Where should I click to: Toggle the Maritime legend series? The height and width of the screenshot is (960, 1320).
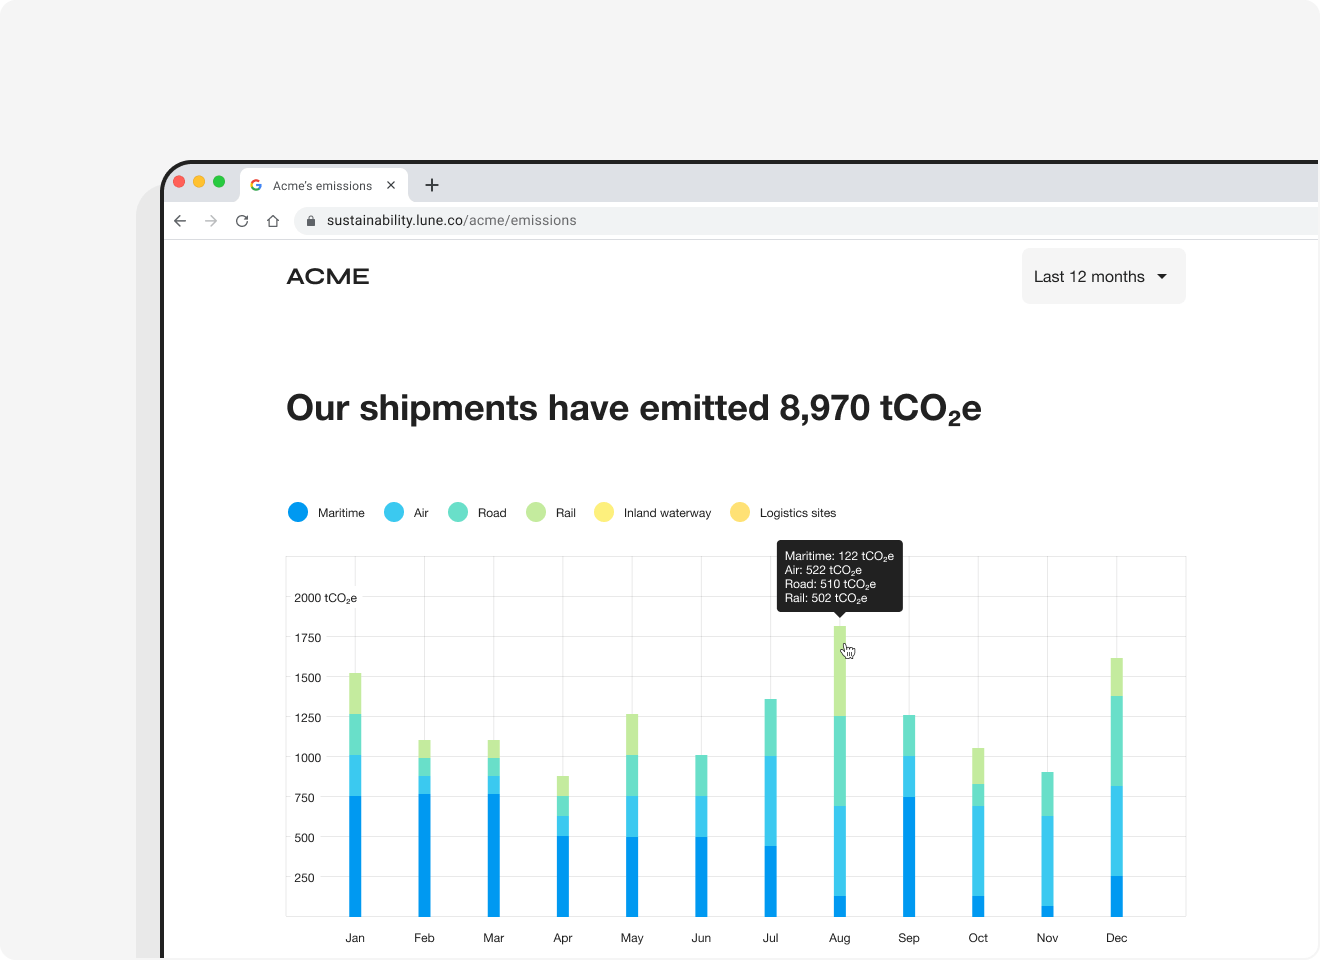tap(326, 513)
